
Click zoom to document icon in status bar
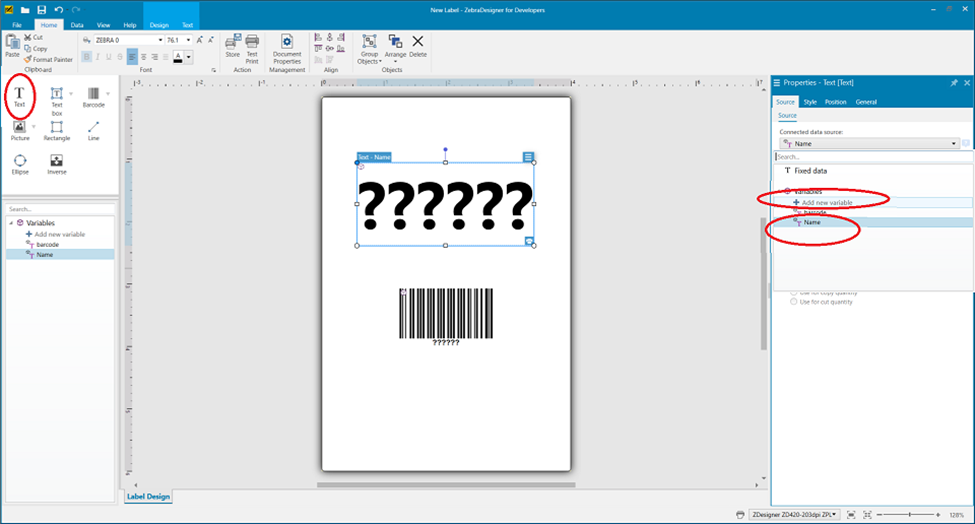click(851, 515)
